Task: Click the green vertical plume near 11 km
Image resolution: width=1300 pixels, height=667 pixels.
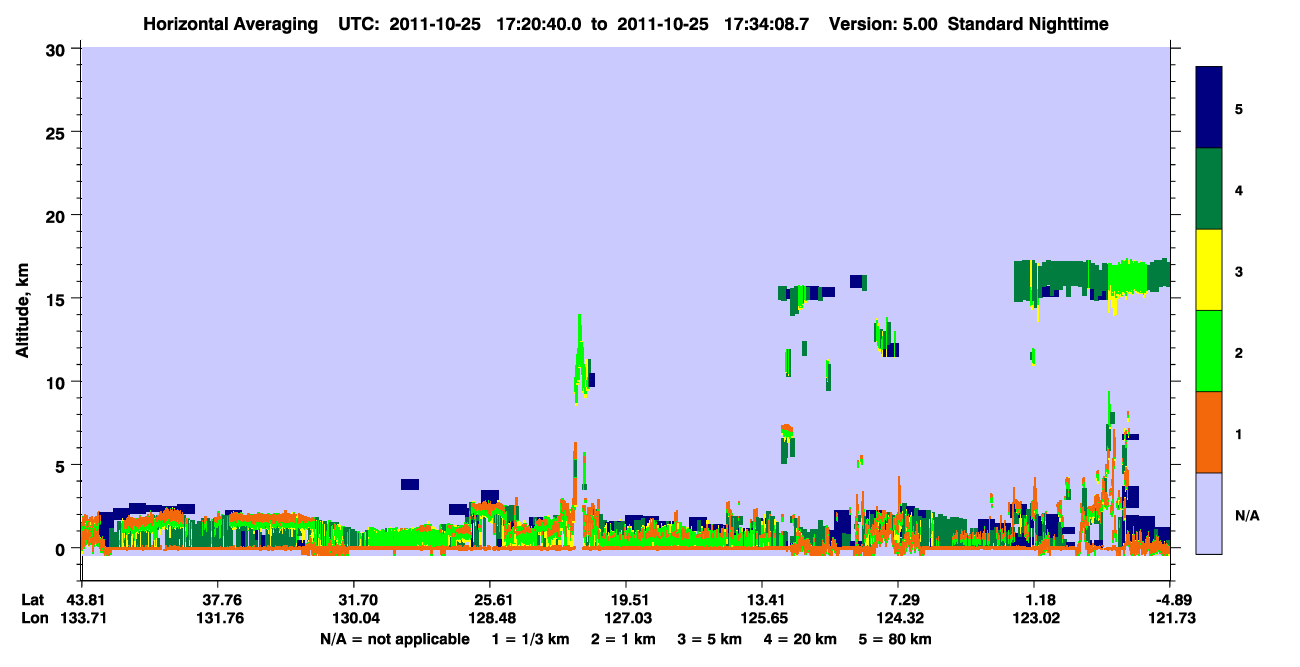Action: [580, 358]
